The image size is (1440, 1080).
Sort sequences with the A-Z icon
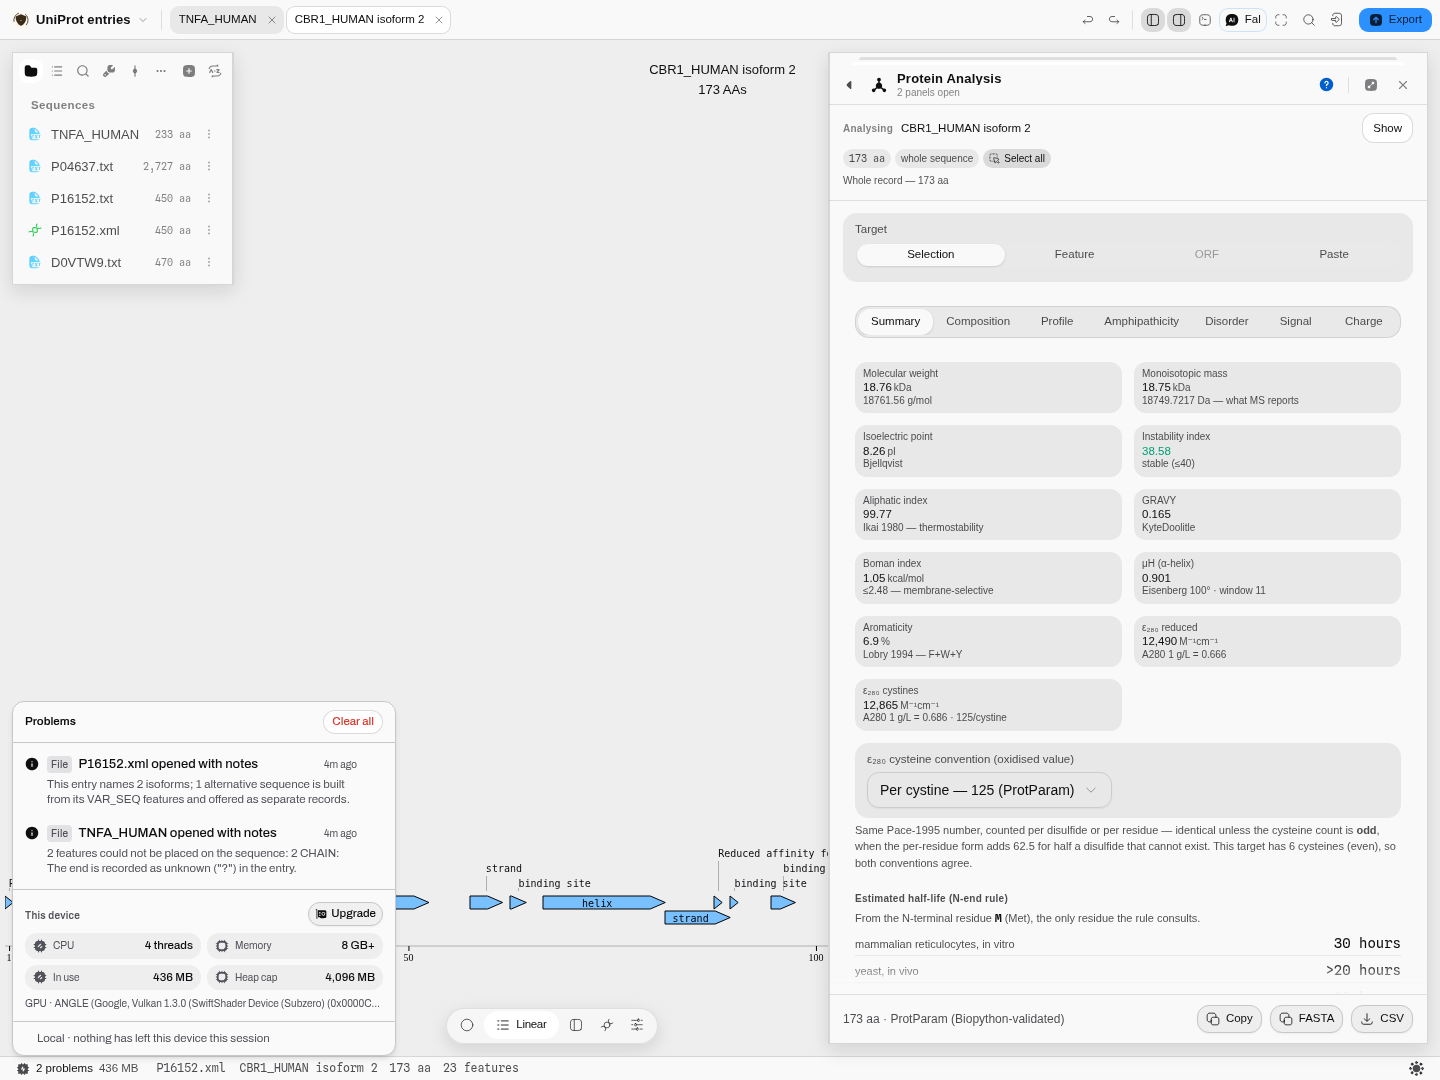pos(215,71)
